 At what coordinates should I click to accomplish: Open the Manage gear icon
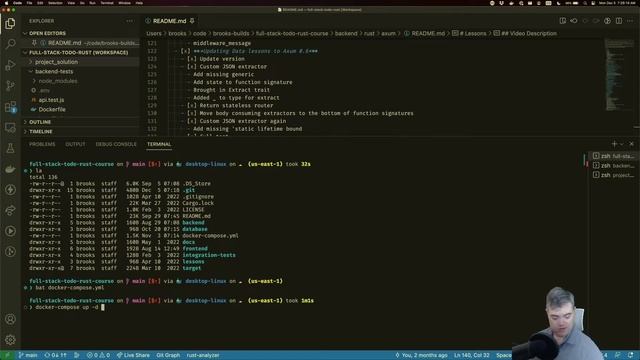(10, 339)
